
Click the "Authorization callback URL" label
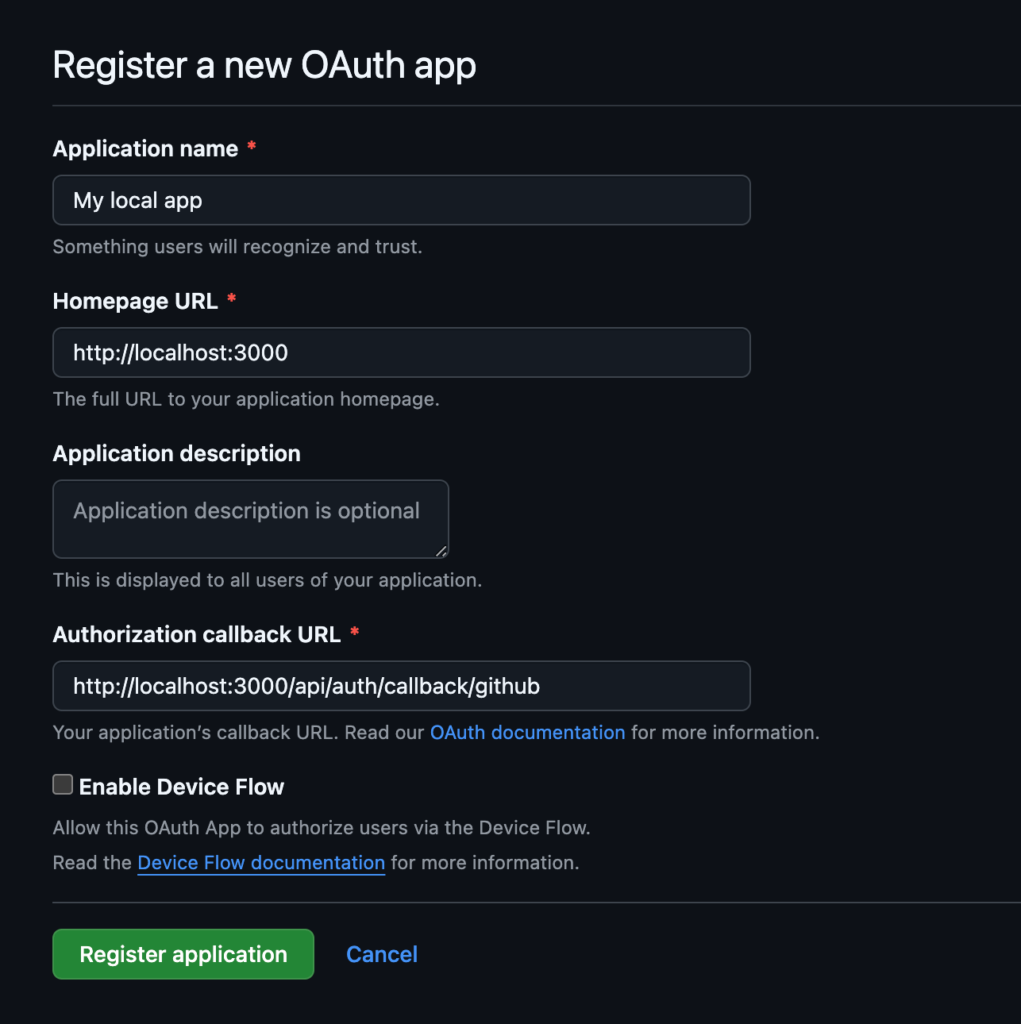196,634
